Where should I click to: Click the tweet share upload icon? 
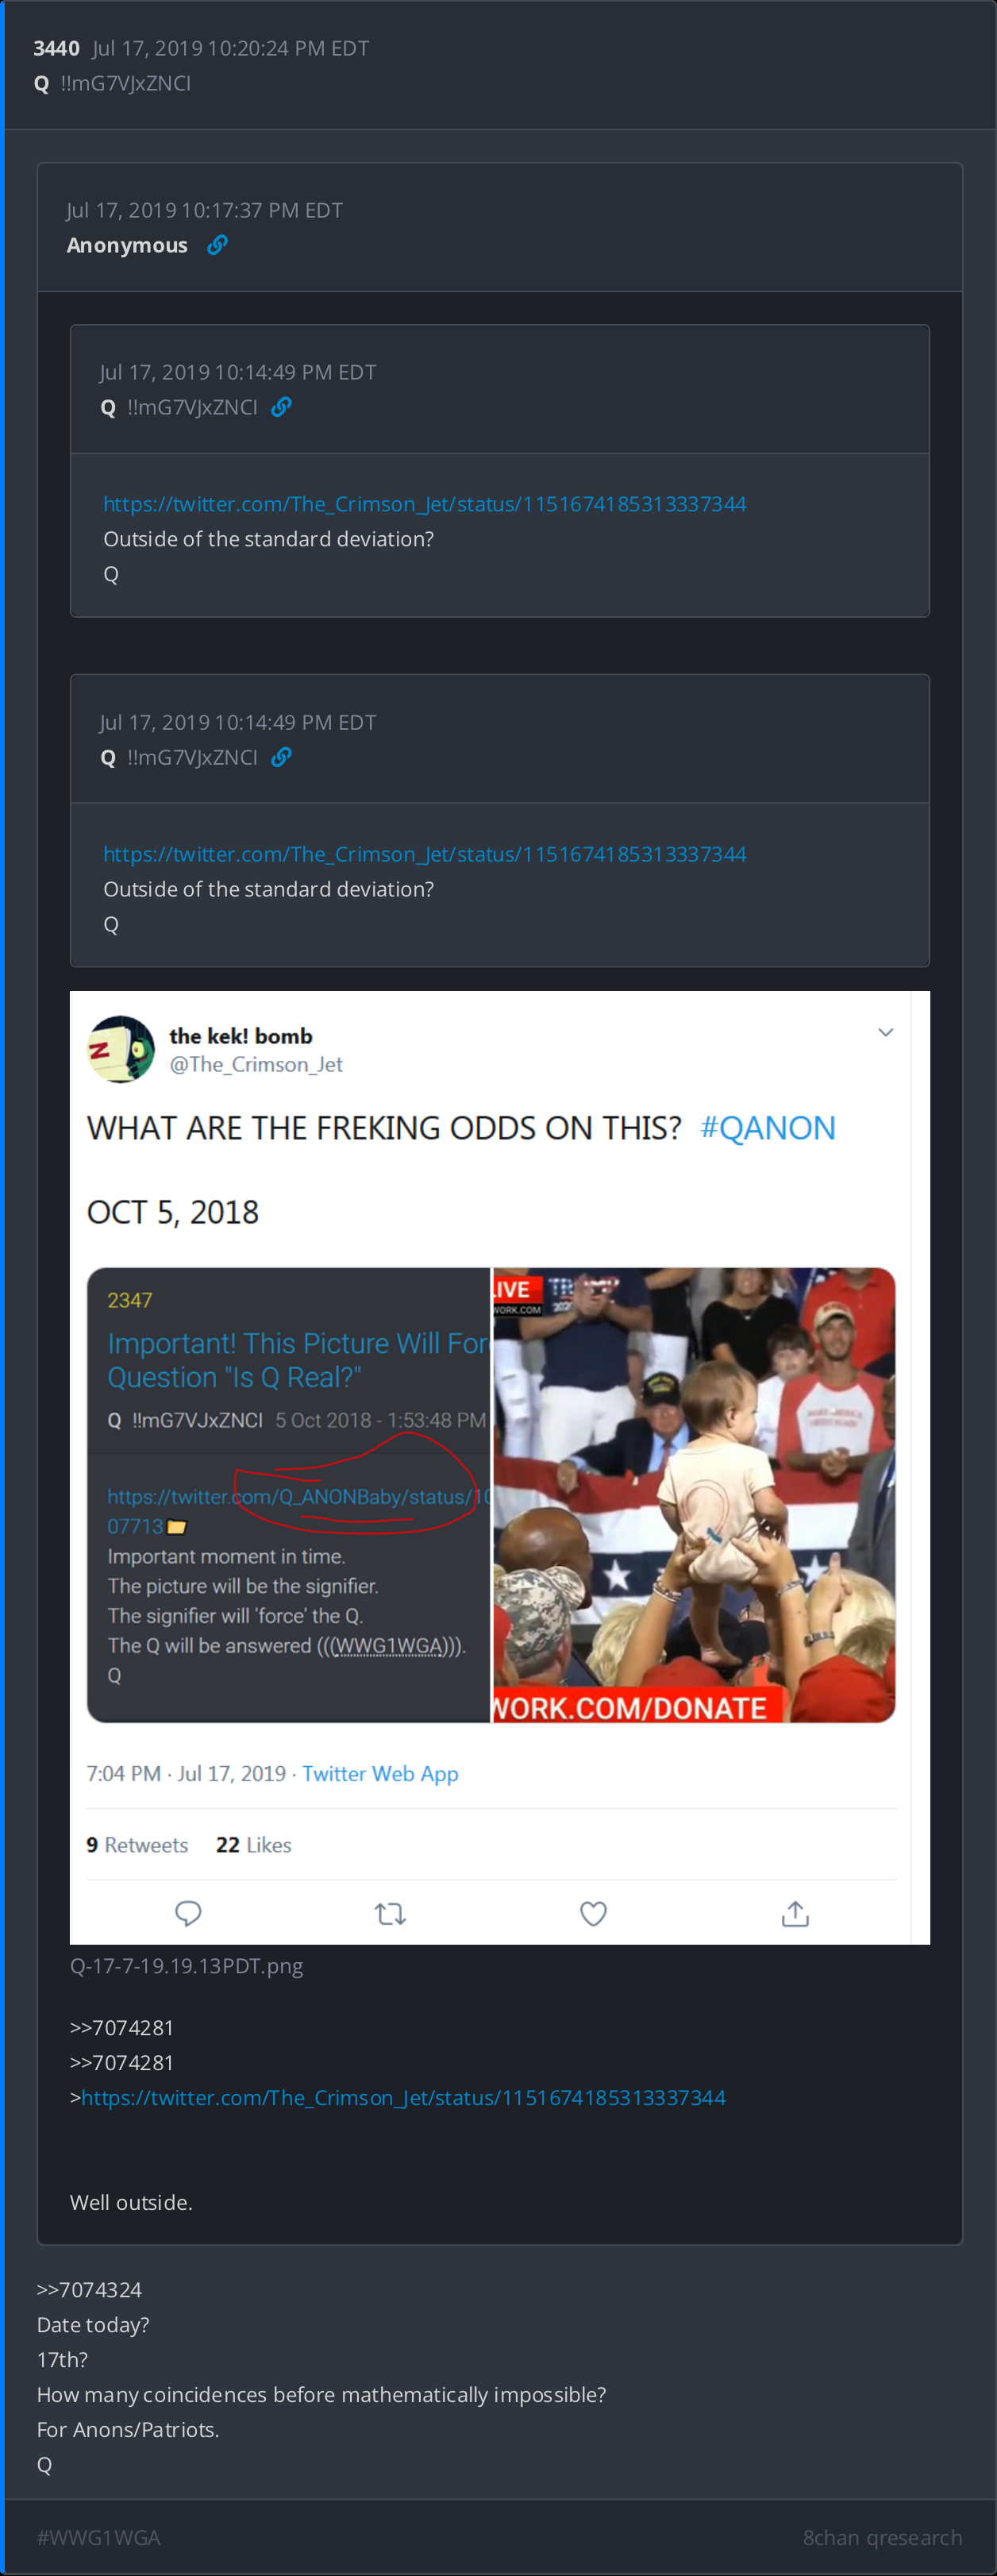tap(795, 1913)
